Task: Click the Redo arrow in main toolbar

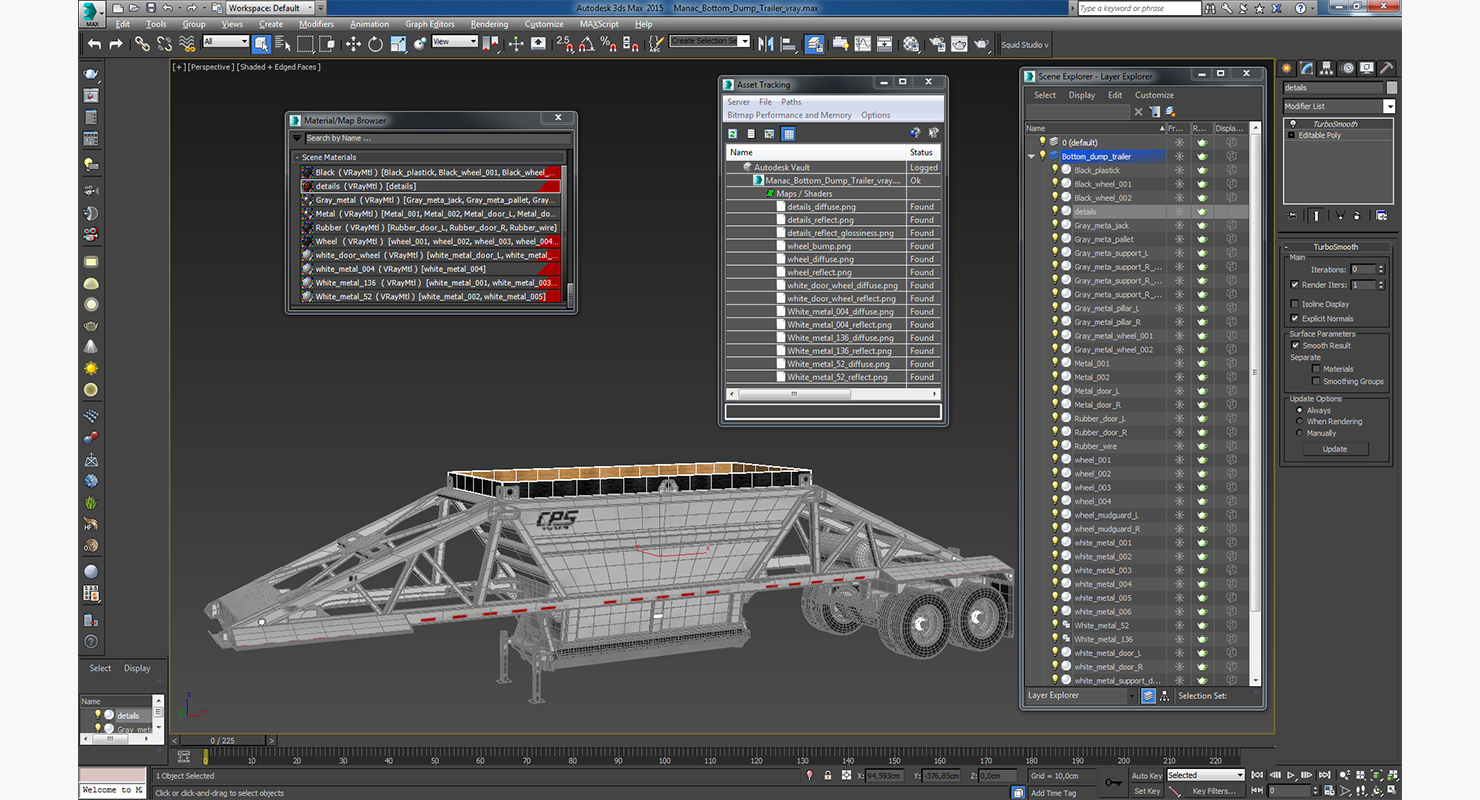Action: click(x=116, y=44)
